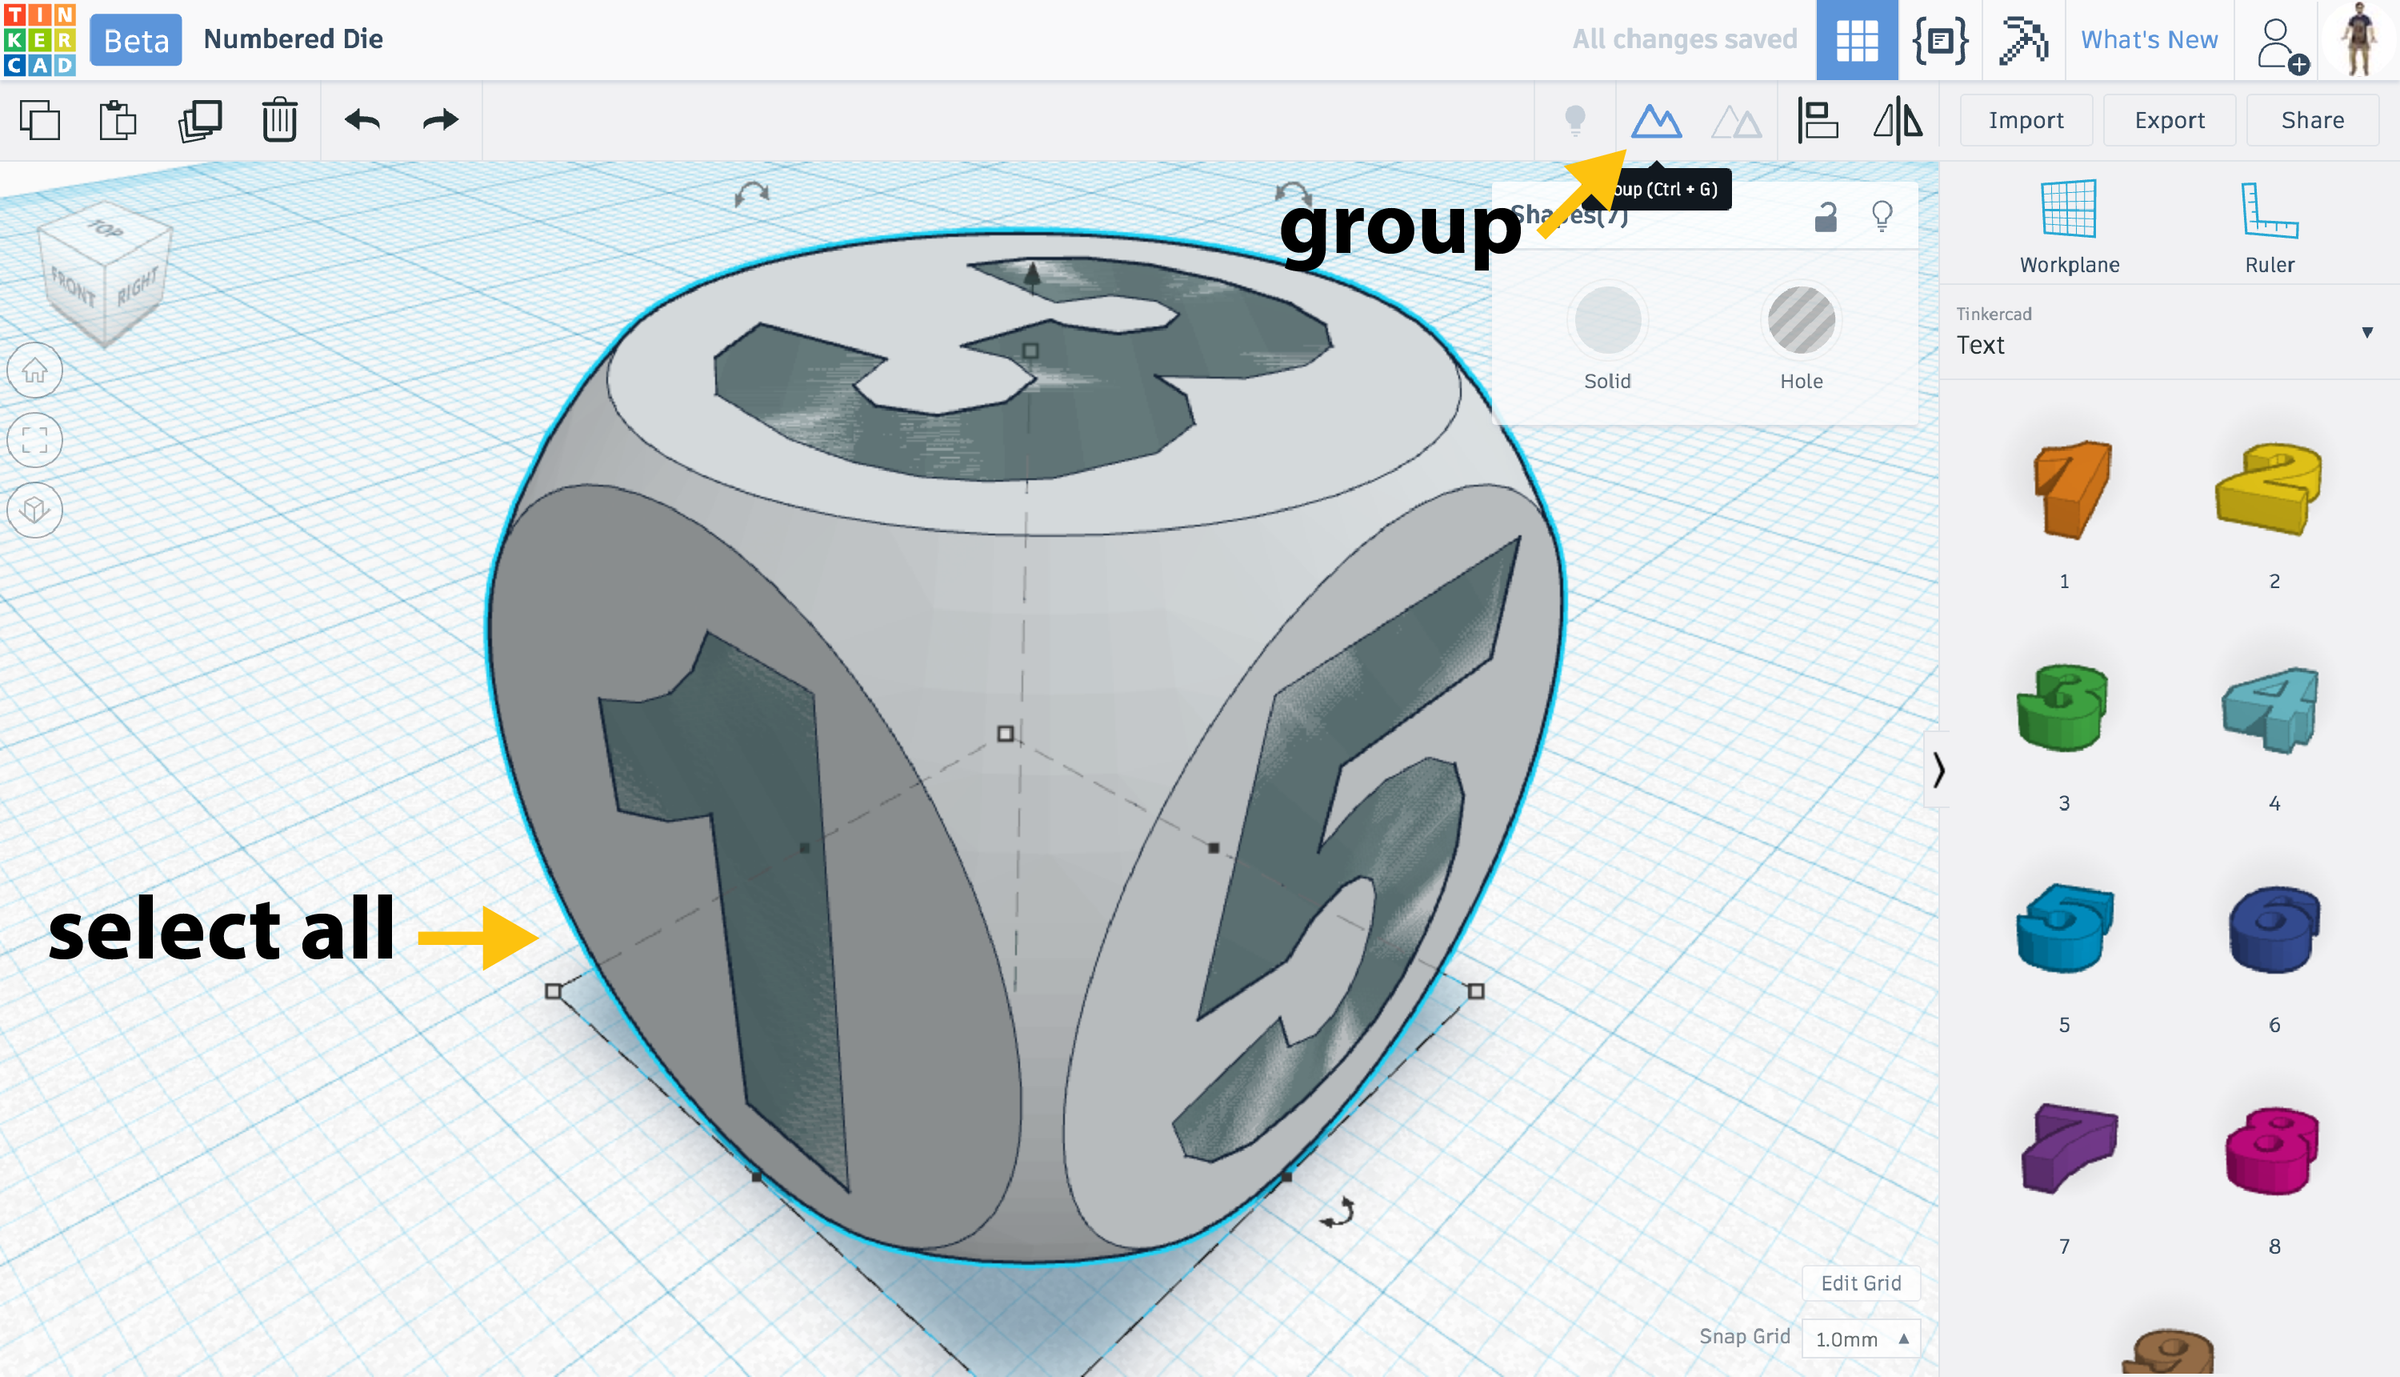
Task: Open the Align tool
Action: (x=1817, y=121)
